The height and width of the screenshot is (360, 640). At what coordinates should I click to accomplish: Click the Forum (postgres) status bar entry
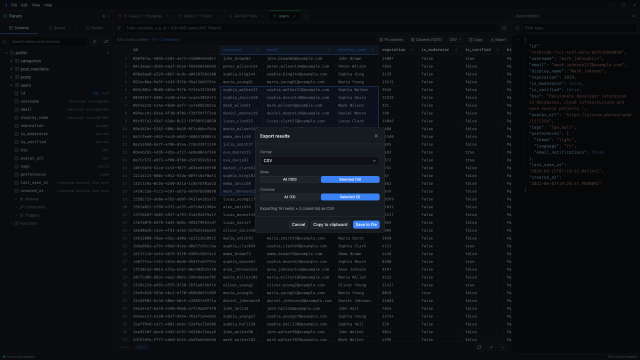tap(19, 357)
